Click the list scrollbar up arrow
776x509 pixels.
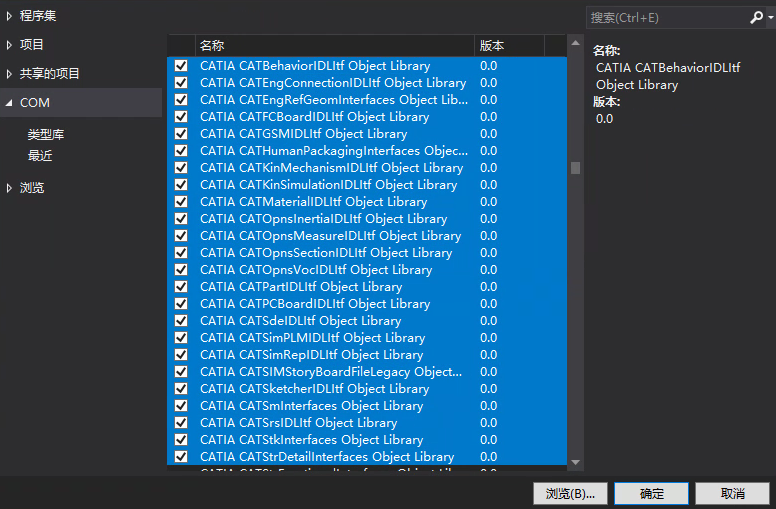(575, 43)
